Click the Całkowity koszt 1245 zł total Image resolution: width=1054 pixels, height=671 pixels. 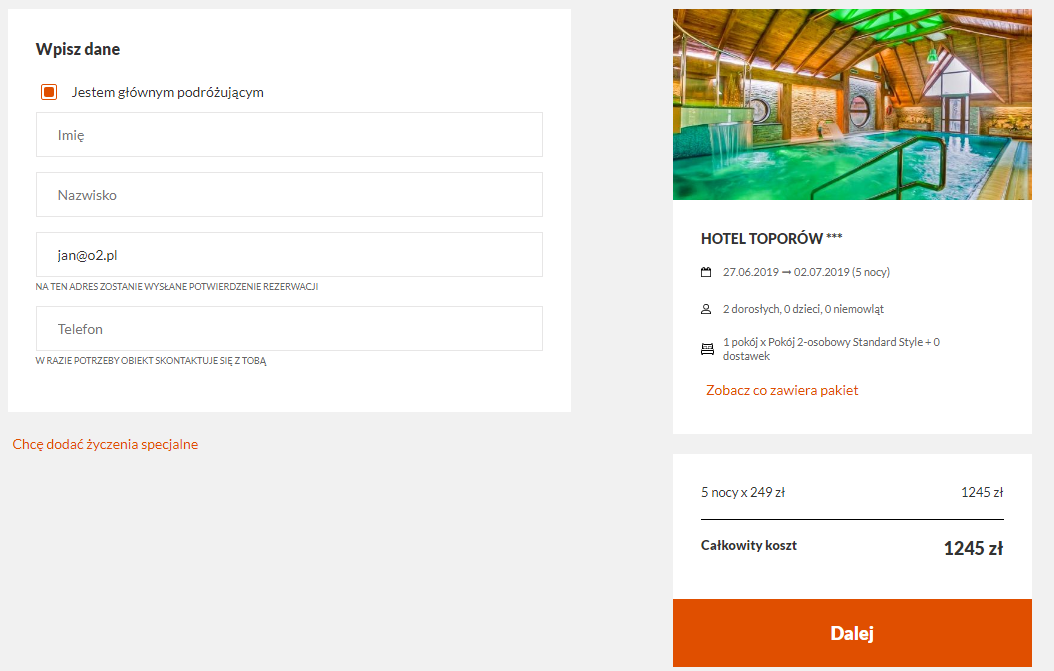click(x=852, y=547)
